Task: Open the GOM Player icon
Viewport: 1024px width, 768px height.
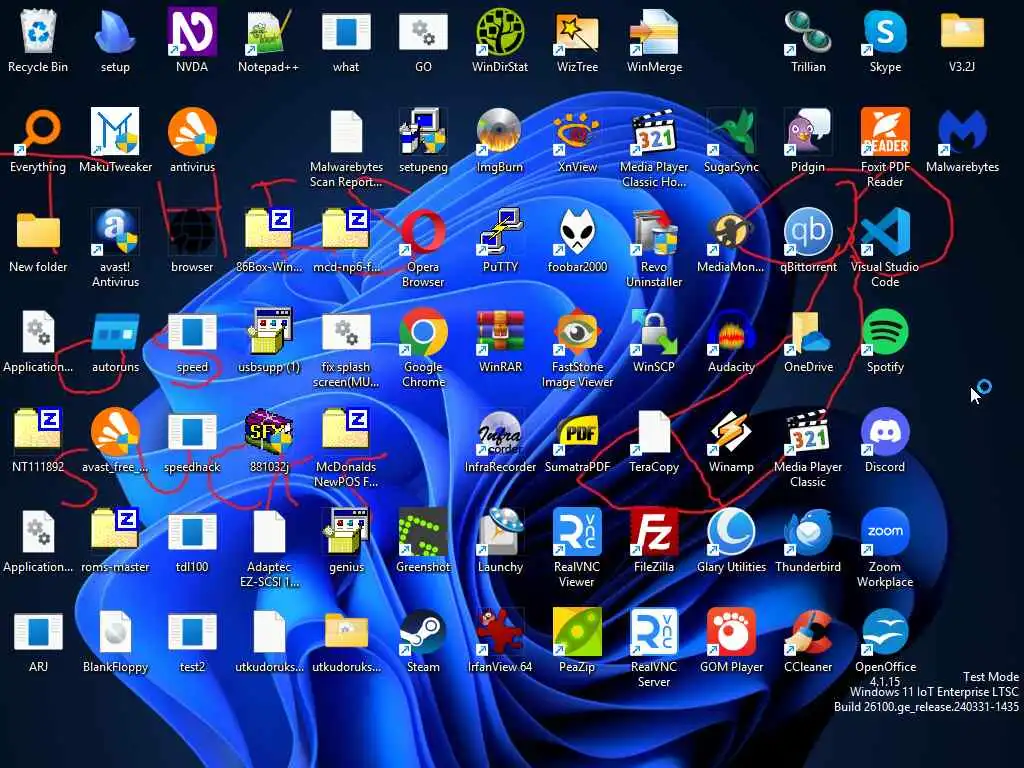Action: click(731, 632)
